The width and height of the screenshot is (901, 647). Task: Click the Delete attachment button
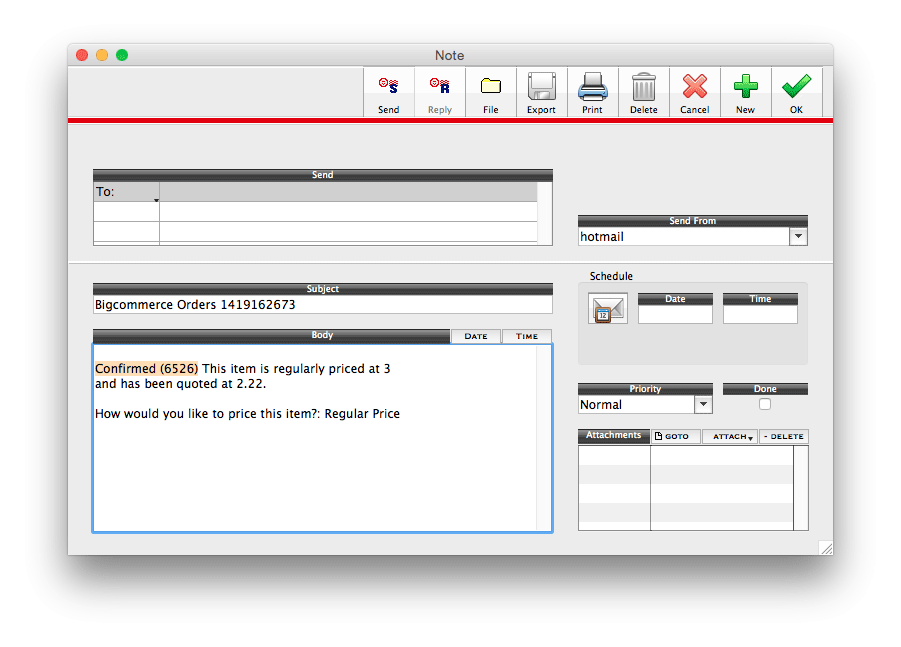pos(784,437)
